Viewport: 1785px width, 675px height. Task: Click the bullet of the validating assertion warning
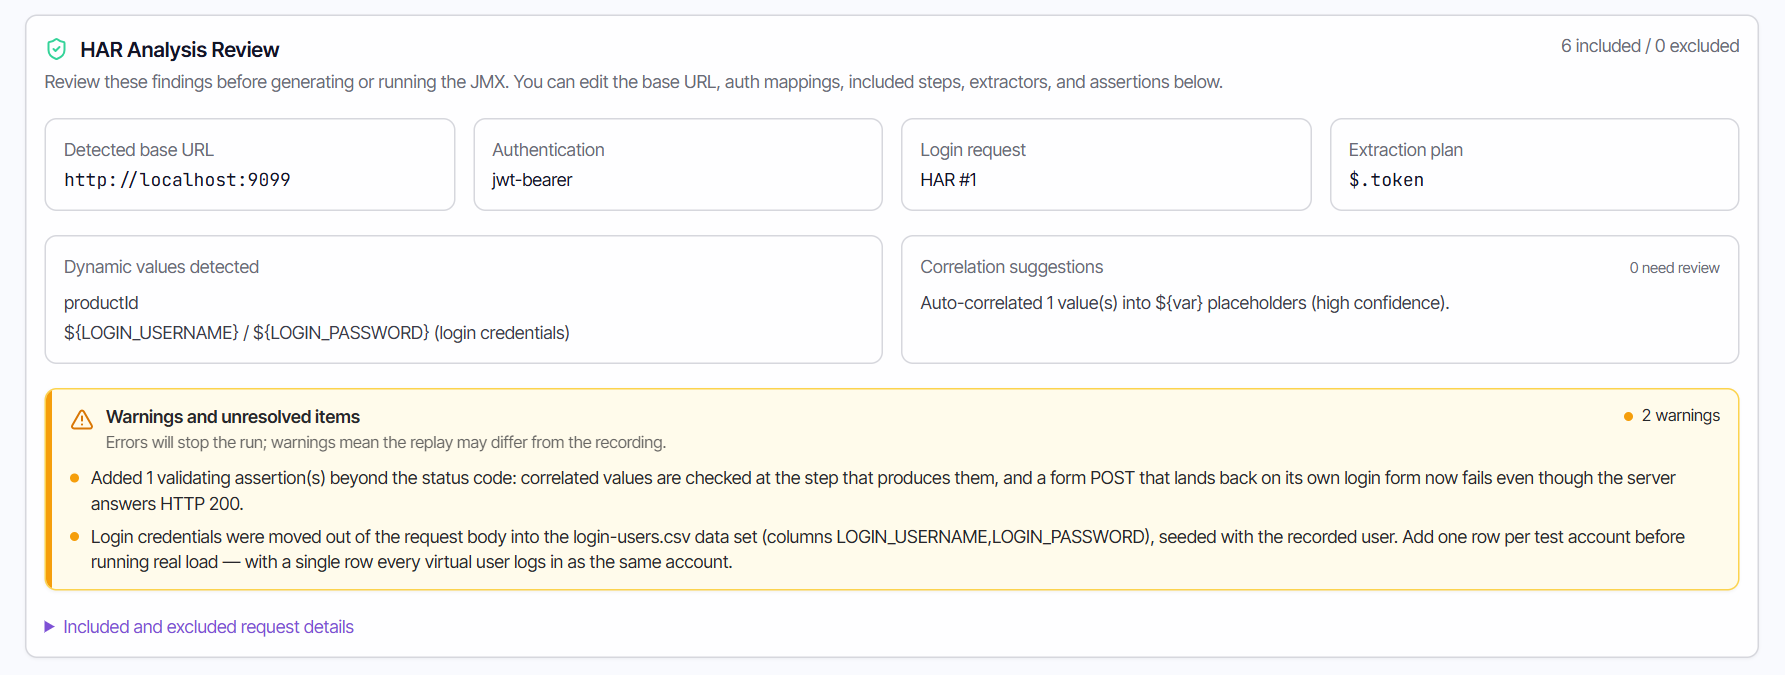click(75, 478)
